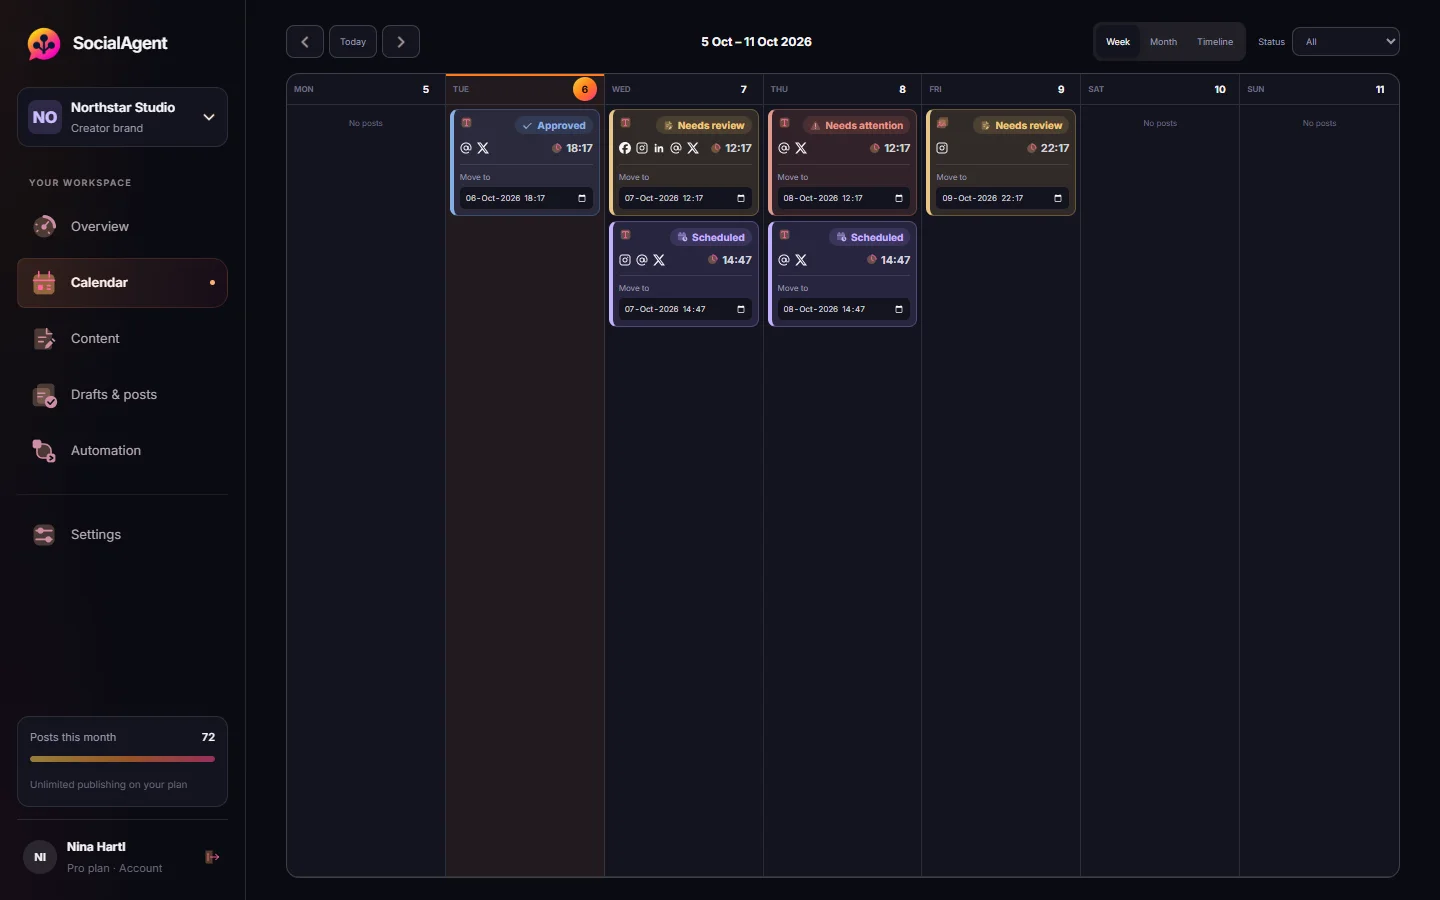Click the Instagram icon on Friday 22:17 post
The image size is (1440, 900).
942,148
